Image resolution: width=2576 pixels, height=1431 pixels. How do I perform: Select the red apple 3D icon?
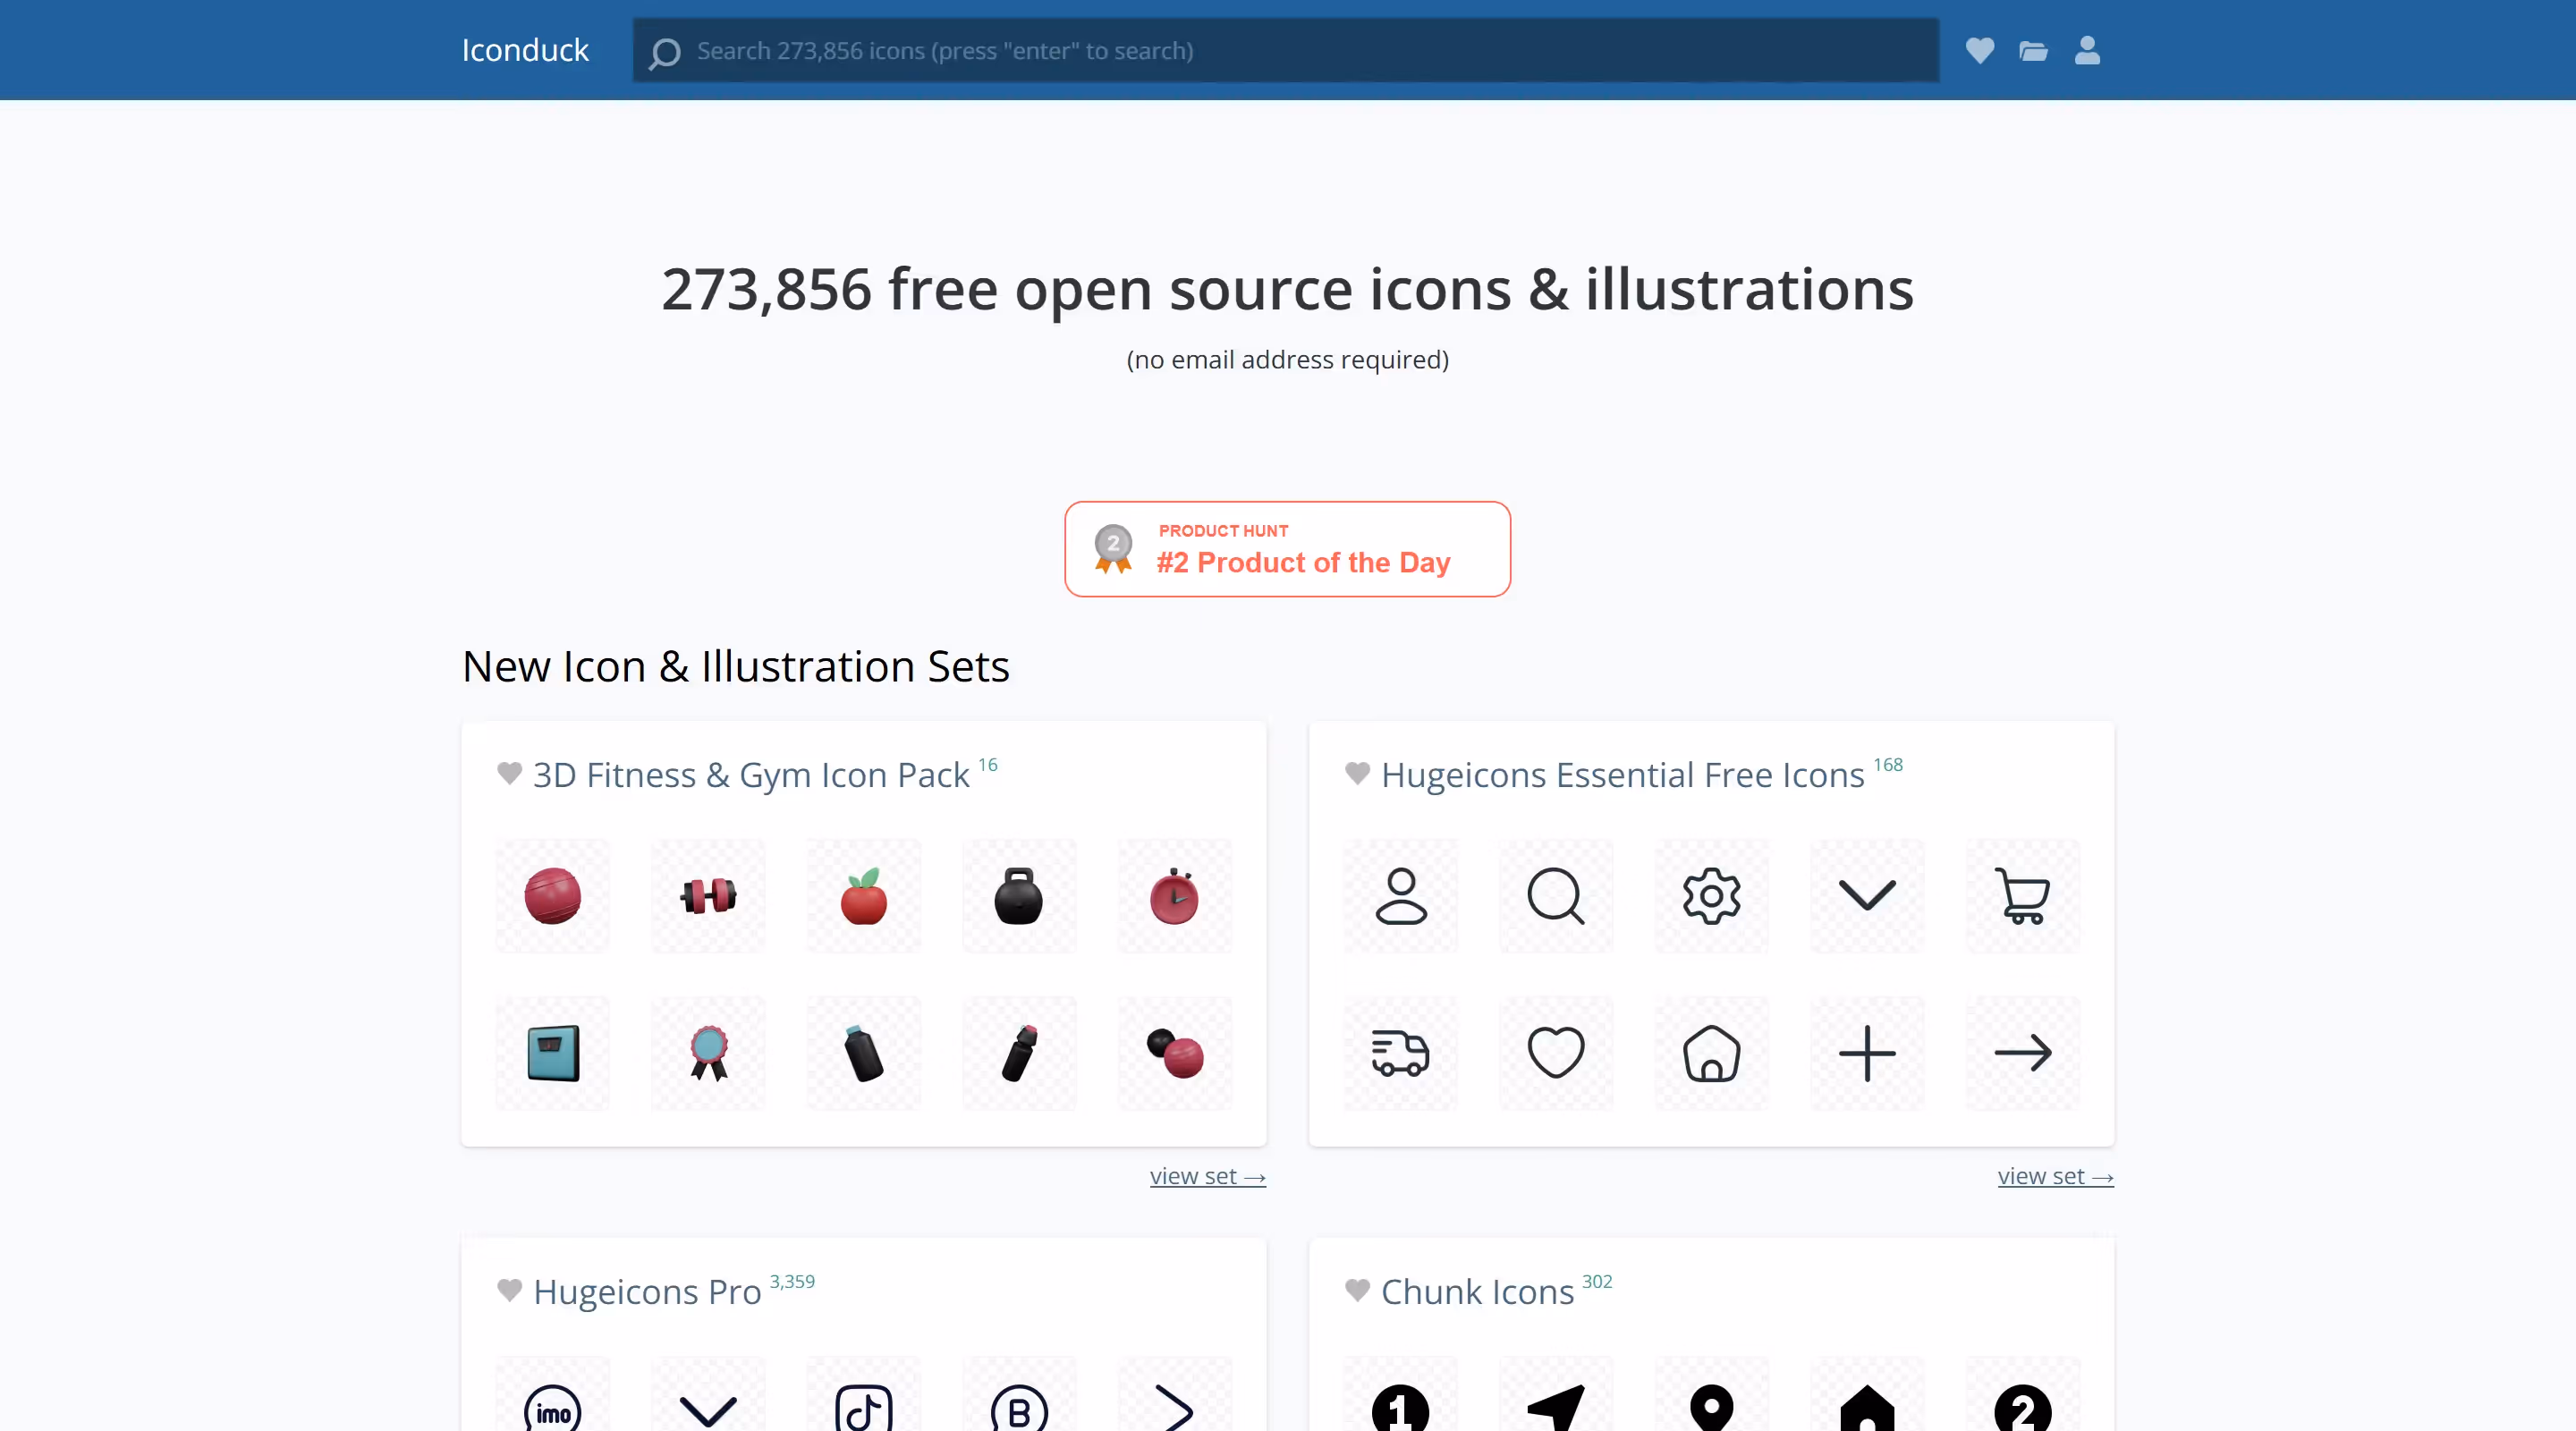tap(864, 896)
